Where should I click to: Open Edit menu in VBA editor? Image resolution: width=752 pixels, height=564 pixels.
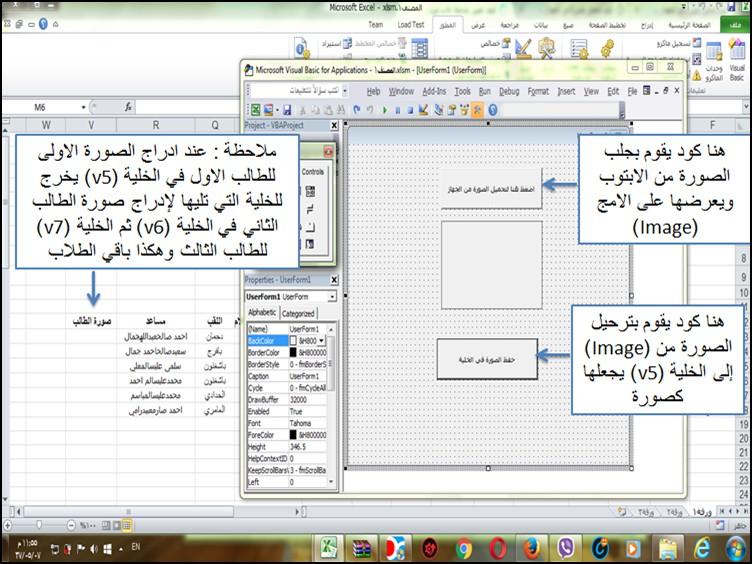click(613, 91)
